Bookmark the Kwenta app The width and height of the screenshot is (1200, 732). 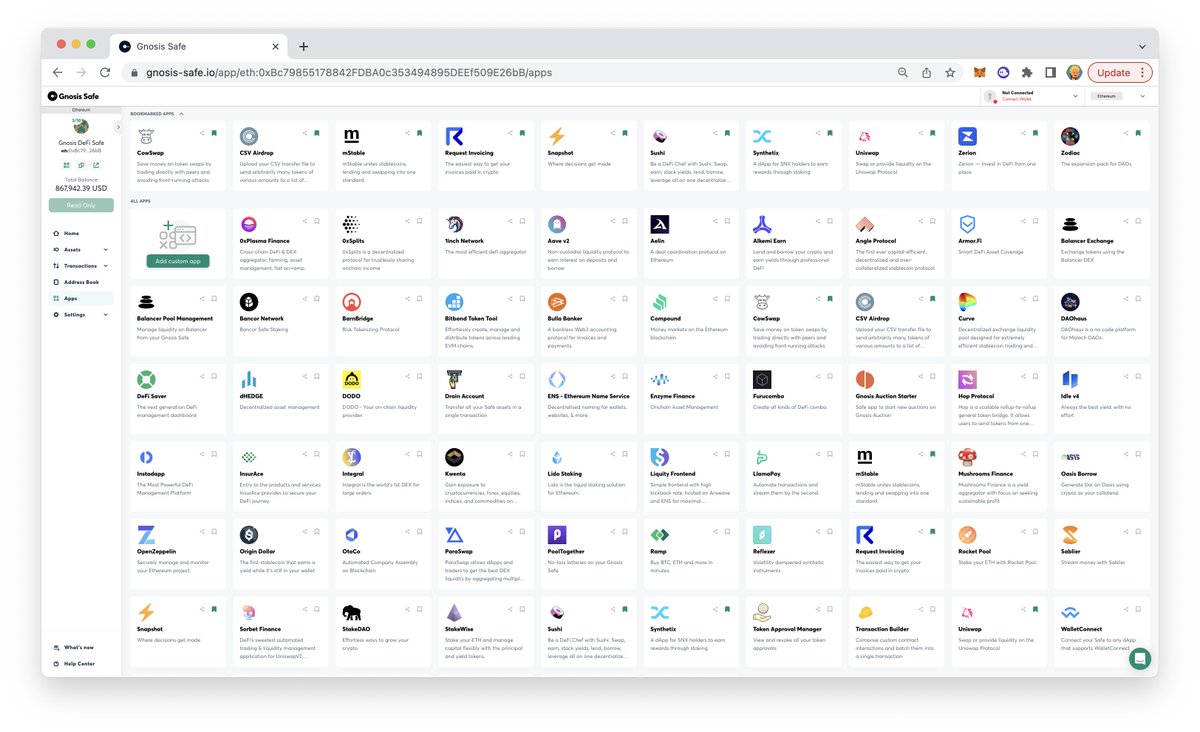(x=521, y=454)
